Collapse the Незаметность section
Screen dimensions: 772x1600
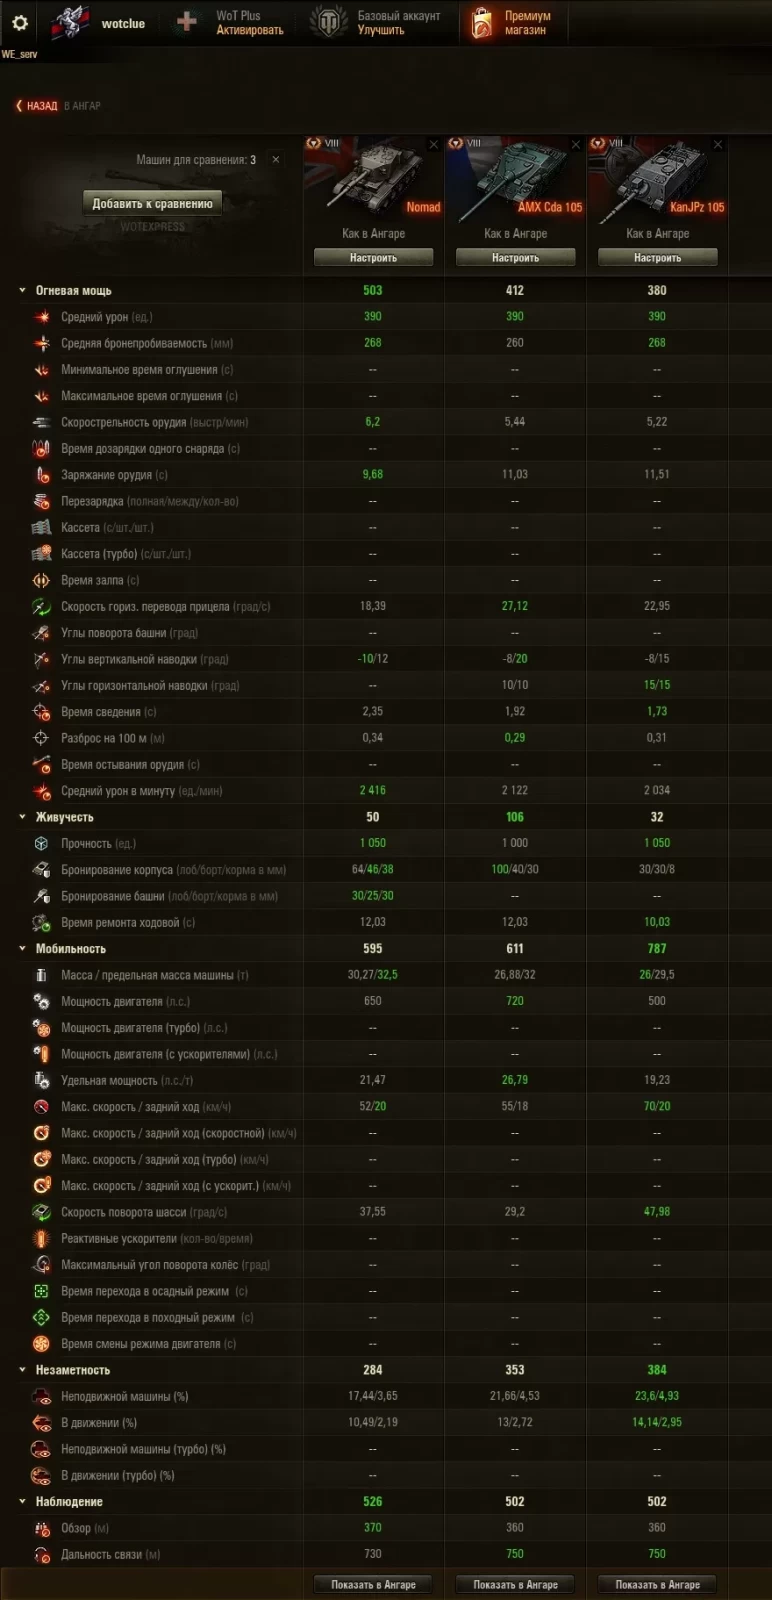[22, 1370]
